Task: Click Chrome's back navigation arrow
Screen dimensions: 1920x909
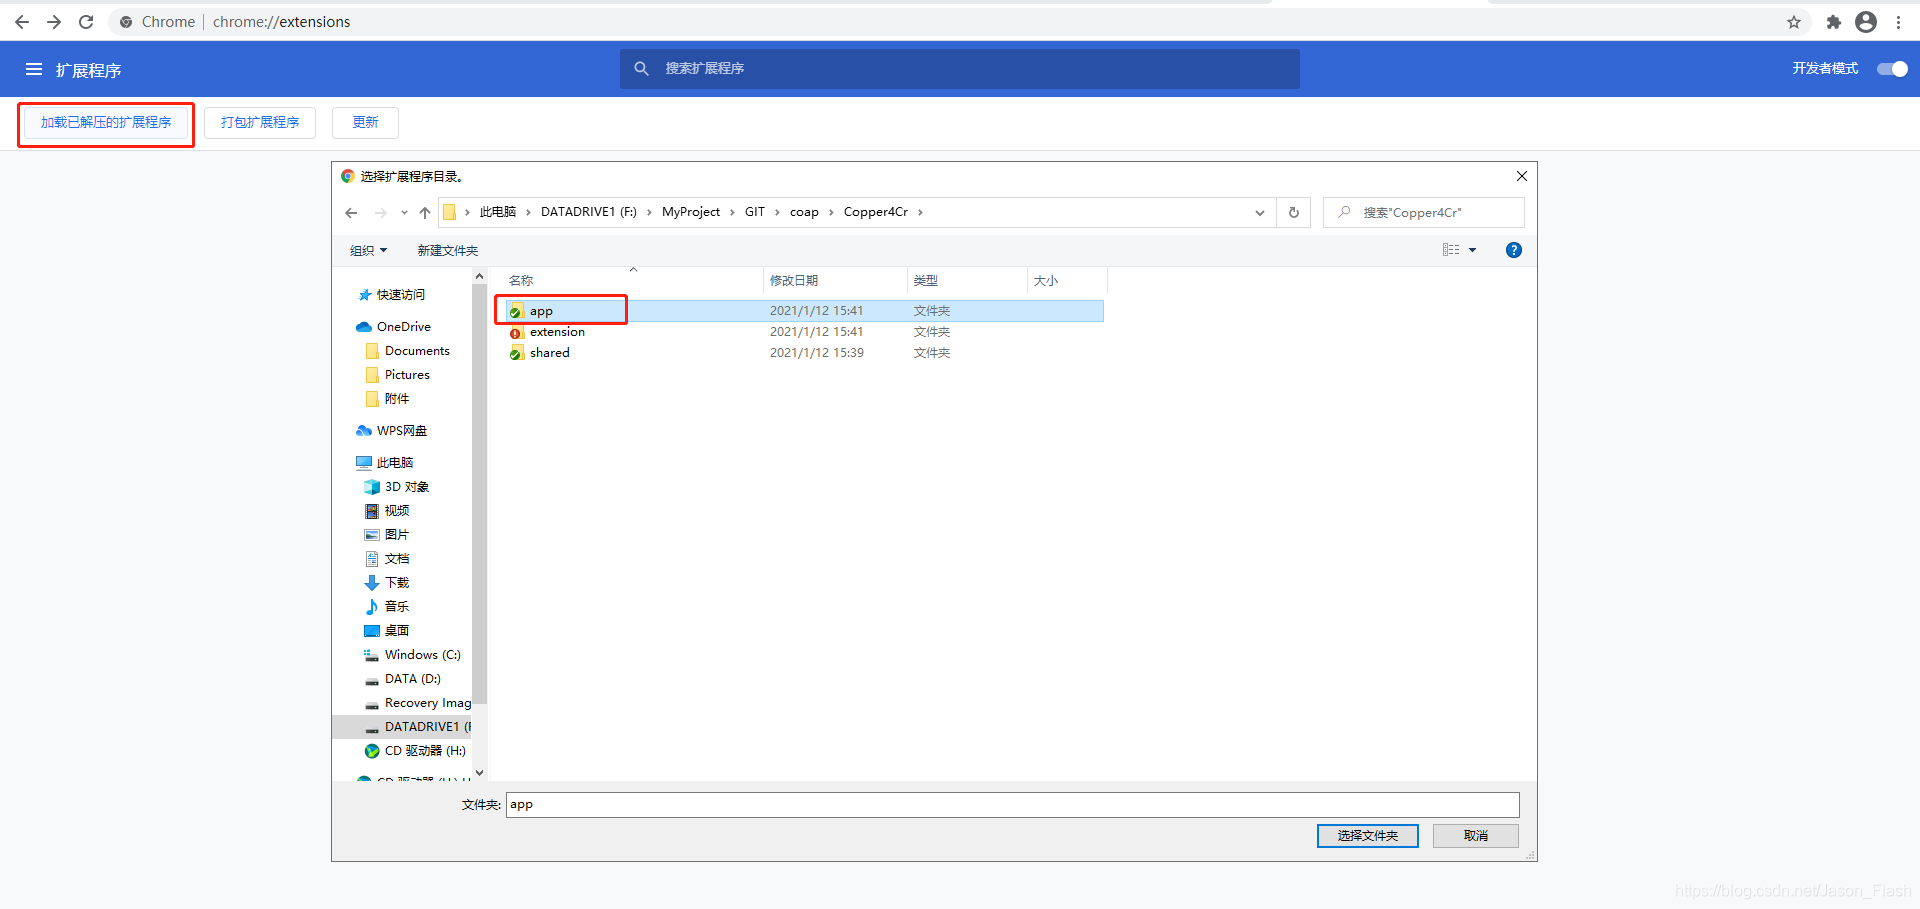Action: coord(22,21)
